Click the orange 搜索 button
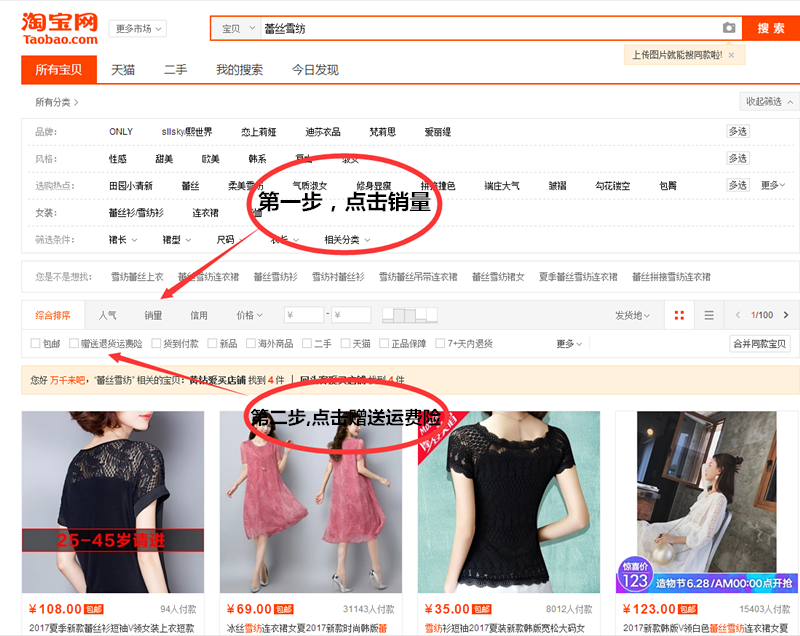Viewport: 800px width, 636px height. click(x=770, y=28)
